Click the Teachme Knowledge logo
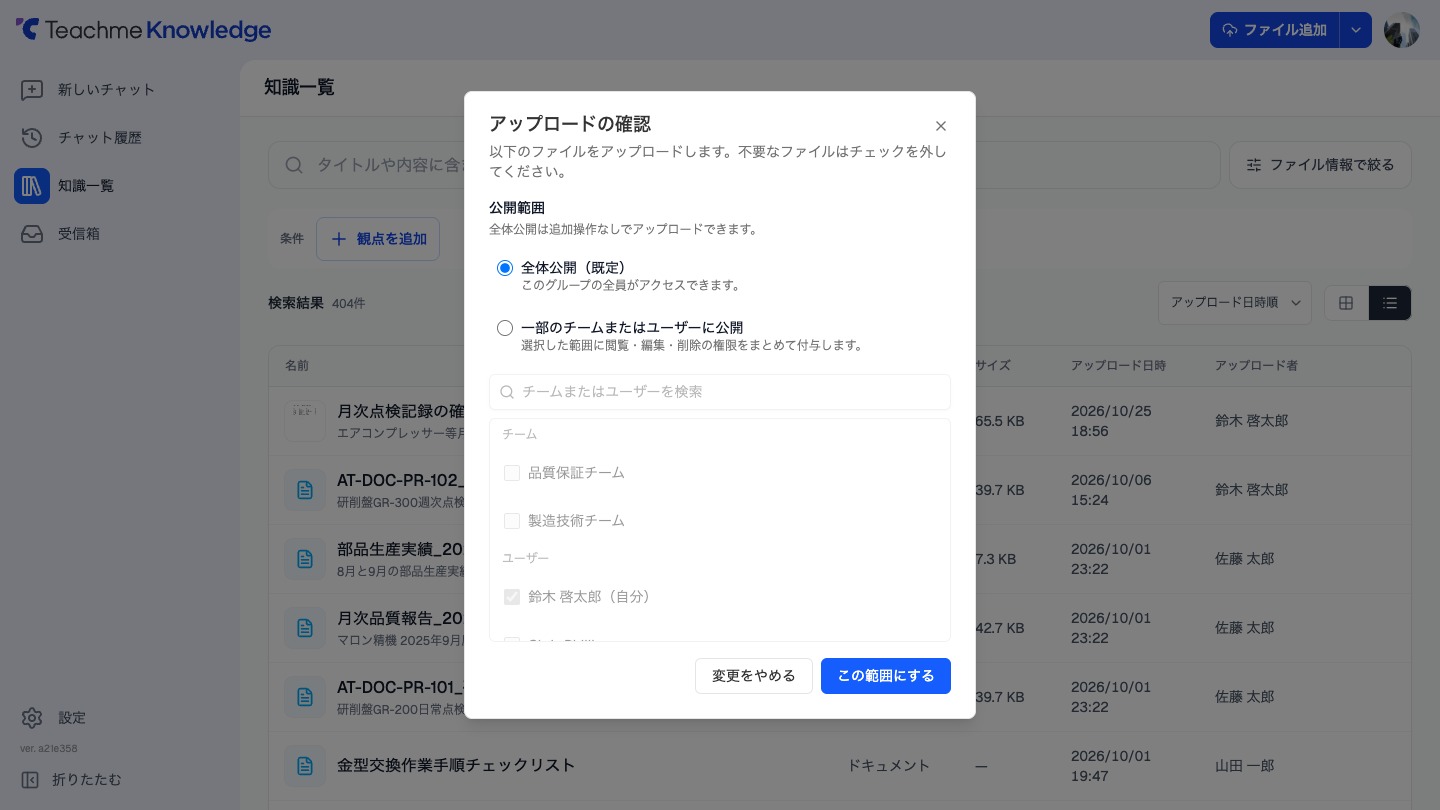 tap(144, 30)
